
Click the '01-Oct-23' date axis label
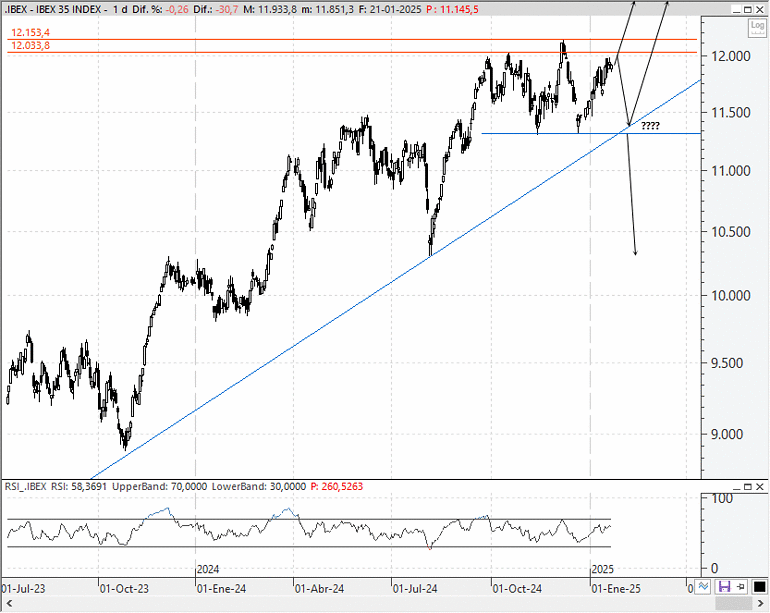(124, 588)
